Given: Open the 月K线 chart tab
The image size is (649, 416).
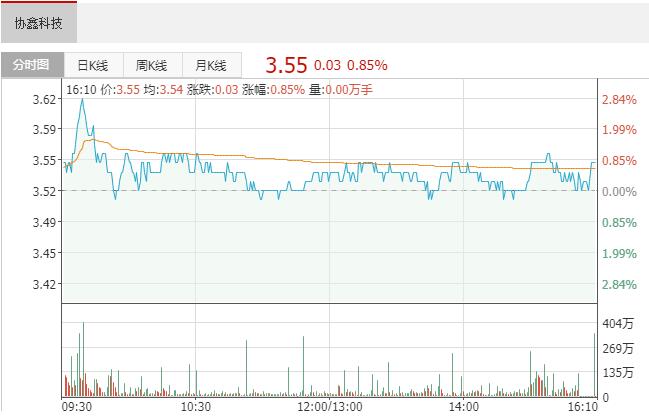Looking at the screenshot, I should (x=211, y=65).
